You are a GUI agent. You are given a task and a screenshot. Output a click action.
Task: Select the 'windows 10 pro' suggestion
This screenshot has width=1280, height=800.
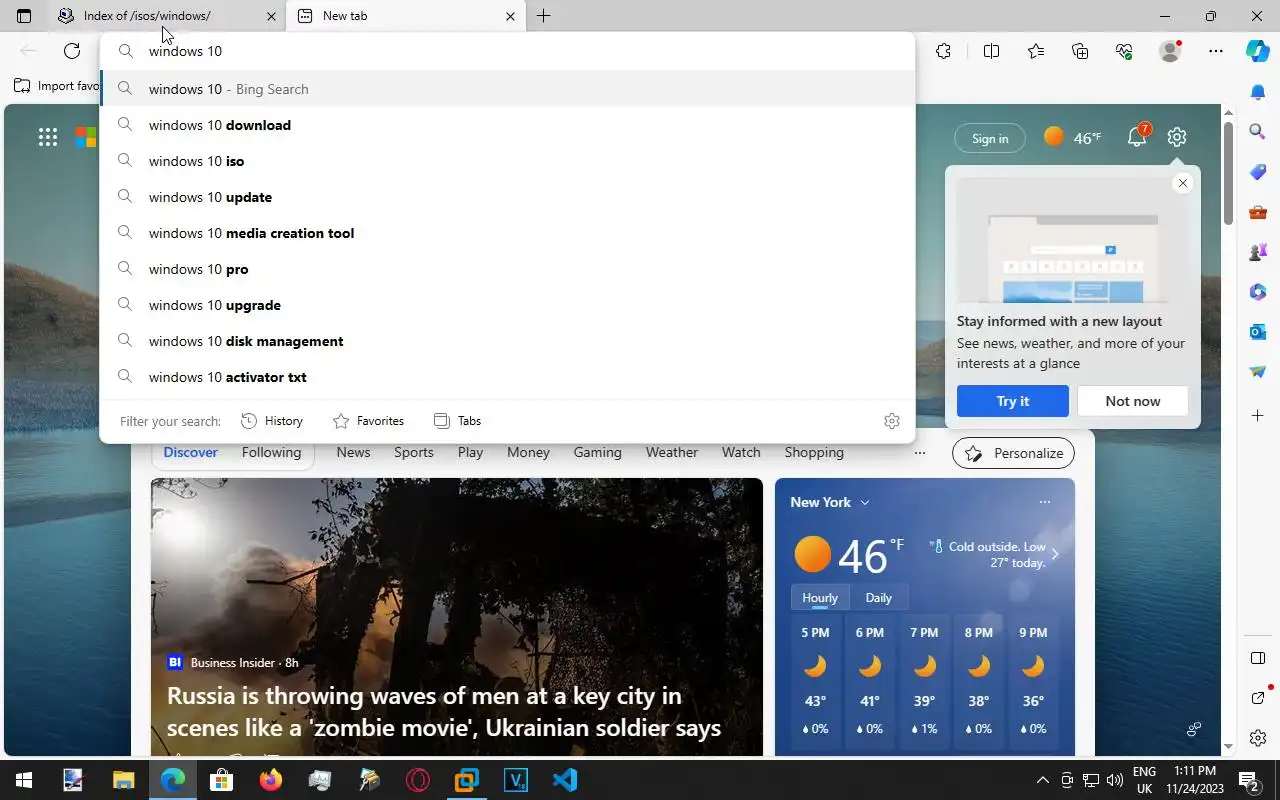(x=507, y=269)
